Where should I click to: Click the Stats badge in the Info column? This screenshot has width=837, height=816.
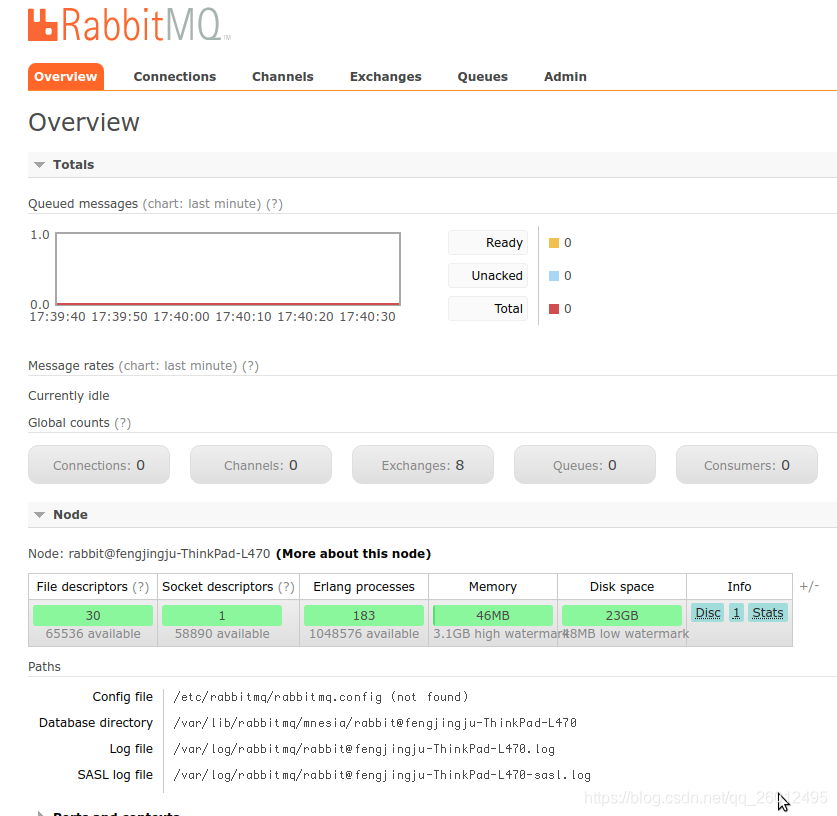click(x=768, y=612)
